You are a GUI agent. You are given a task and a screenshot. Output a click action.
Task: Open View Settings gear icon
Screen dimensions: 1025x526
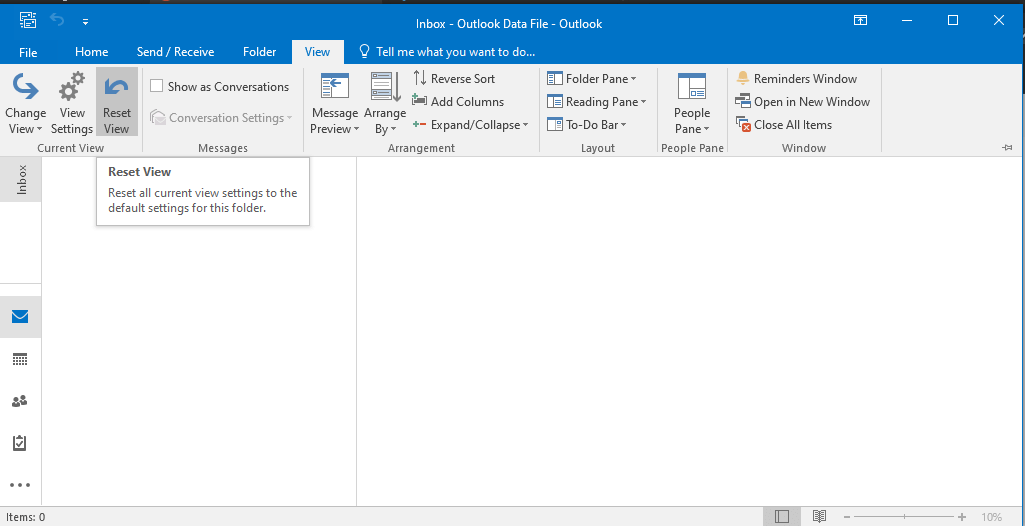(72, 86)
